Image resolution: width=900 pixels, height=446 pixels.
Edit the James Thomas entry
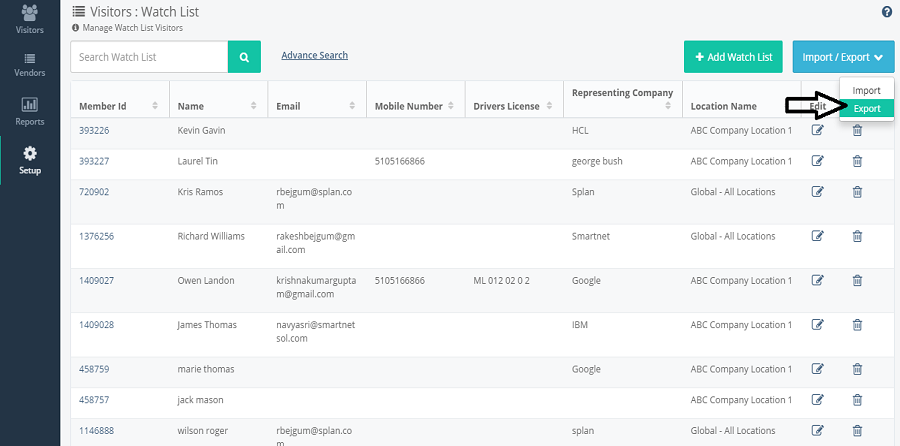[817, 325]
